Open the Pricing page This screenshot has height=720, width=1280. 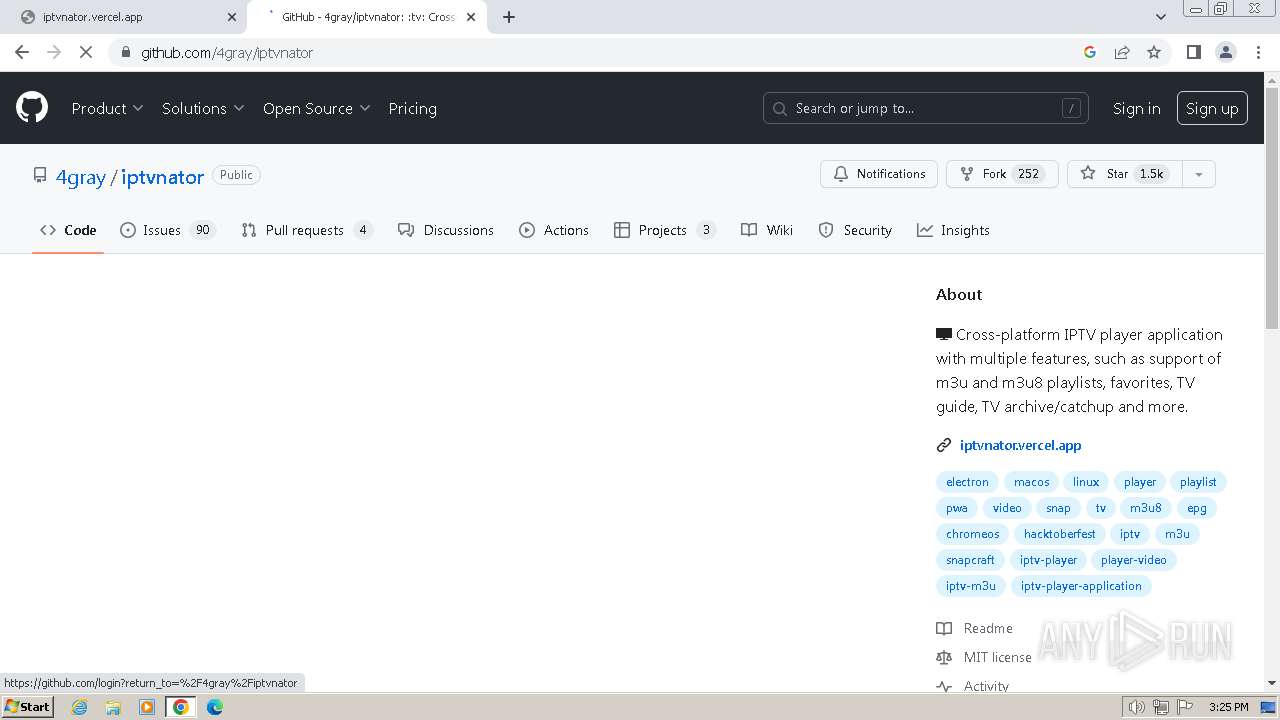412,108
